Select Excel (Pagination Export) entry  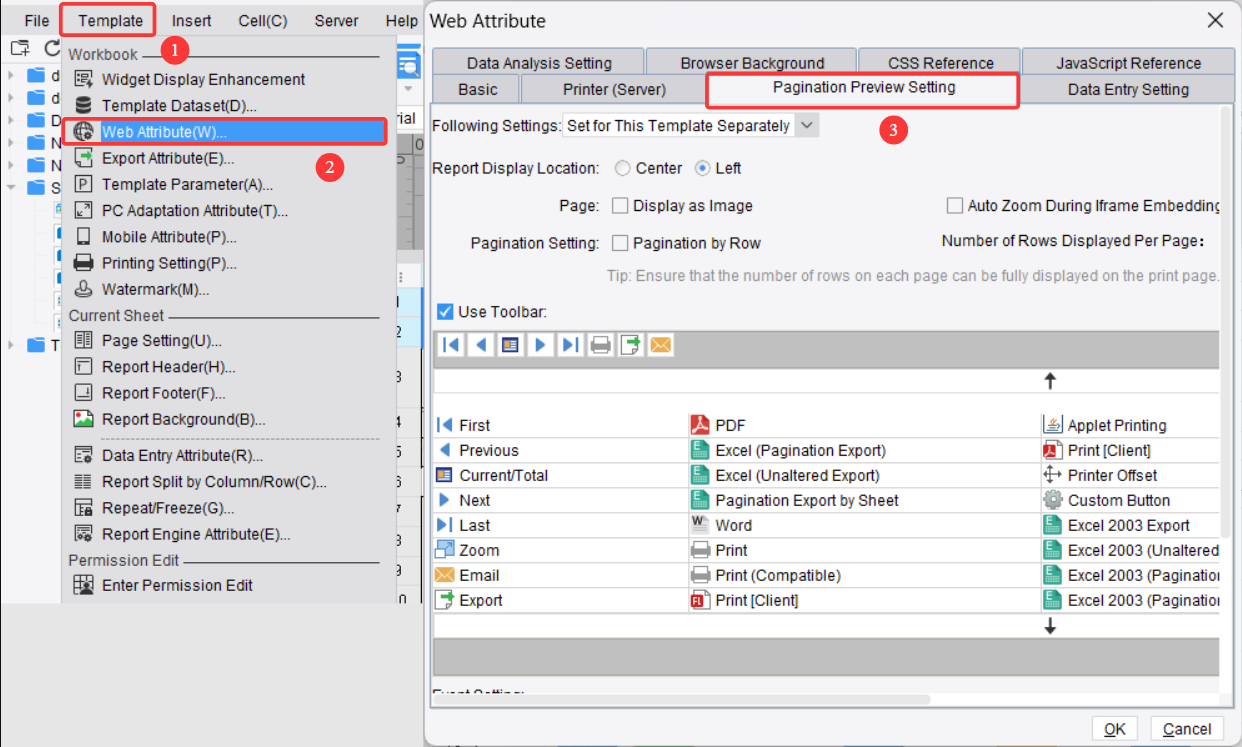pos(788,450)
